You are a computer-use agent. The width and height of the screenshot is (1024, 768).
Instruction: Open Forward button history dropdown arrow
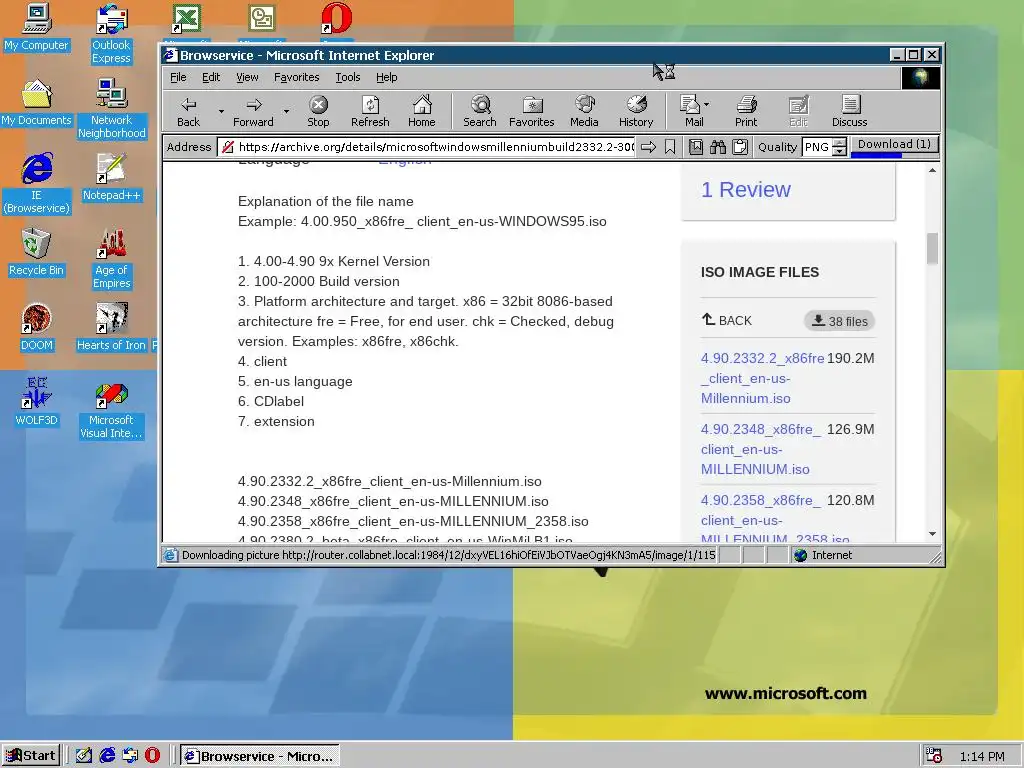click(286, 111)
